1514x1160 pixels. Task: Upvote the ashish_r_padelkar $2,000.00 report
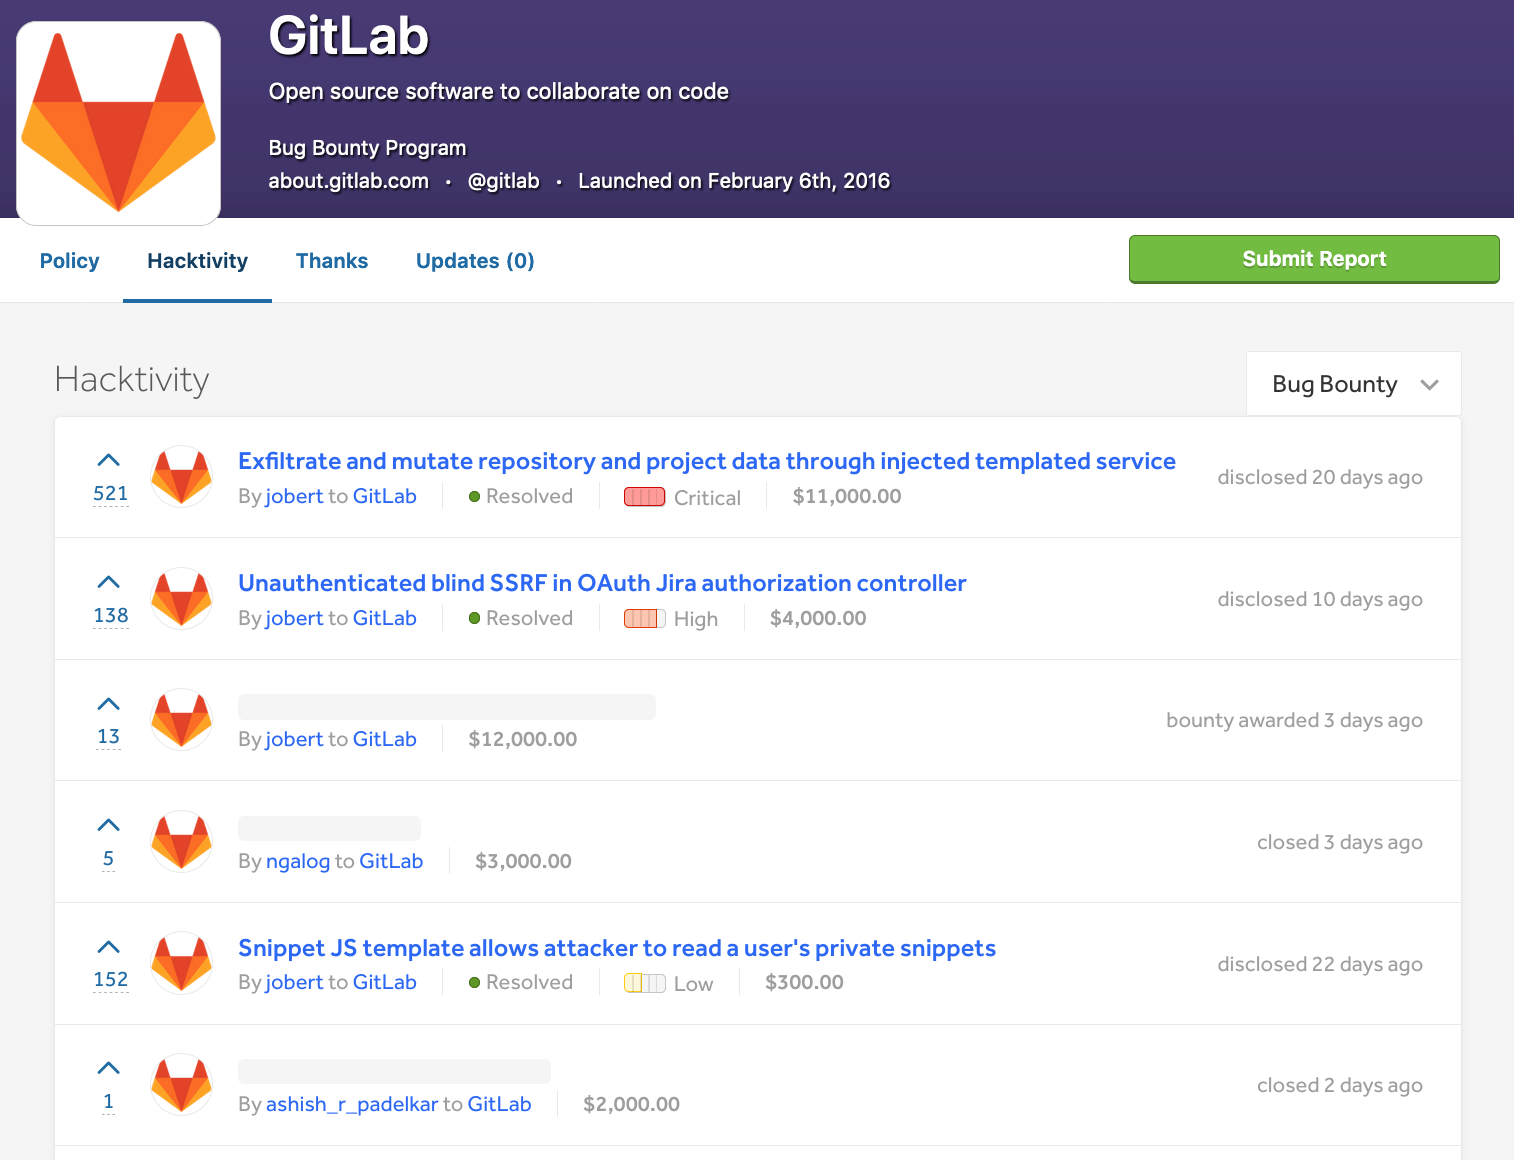[x=109, y=1069]
